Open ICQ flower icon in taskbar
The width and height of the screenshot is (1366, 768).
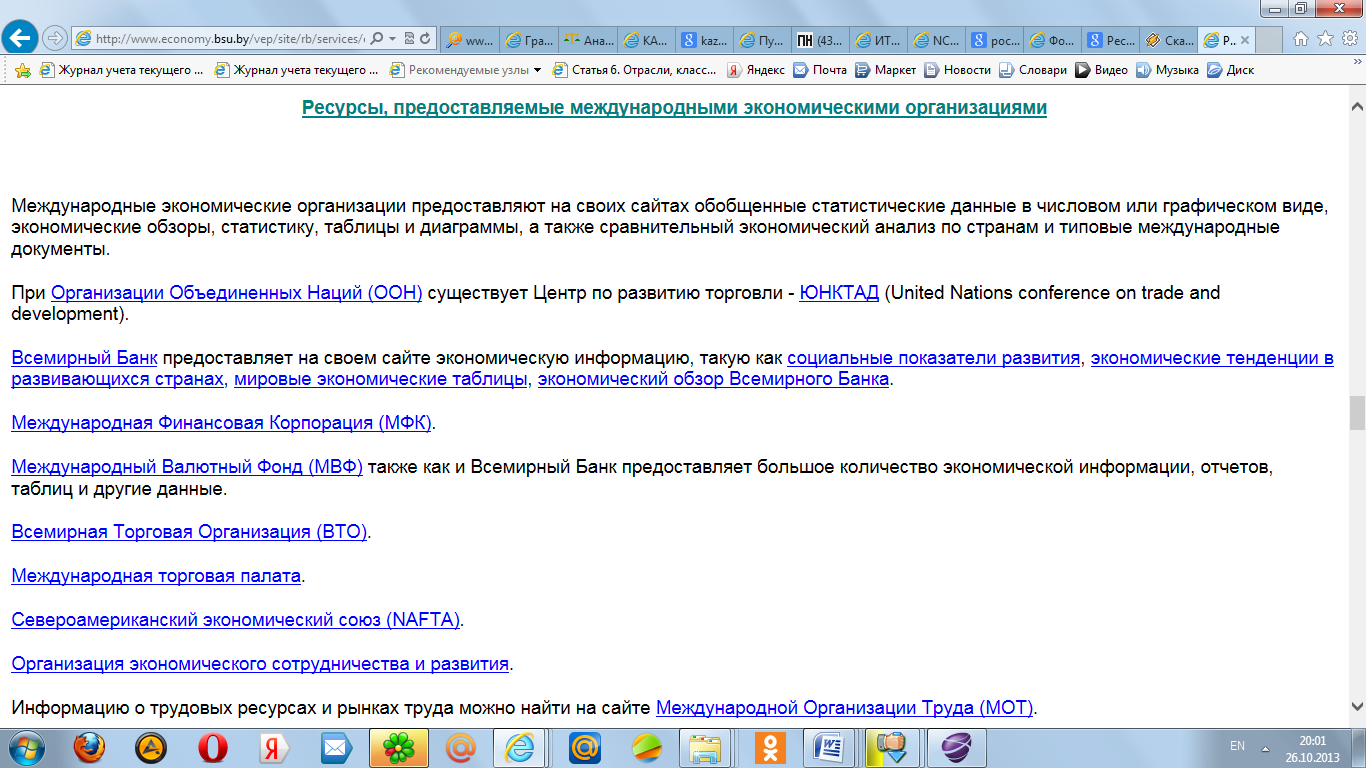(x=398, y=747)
